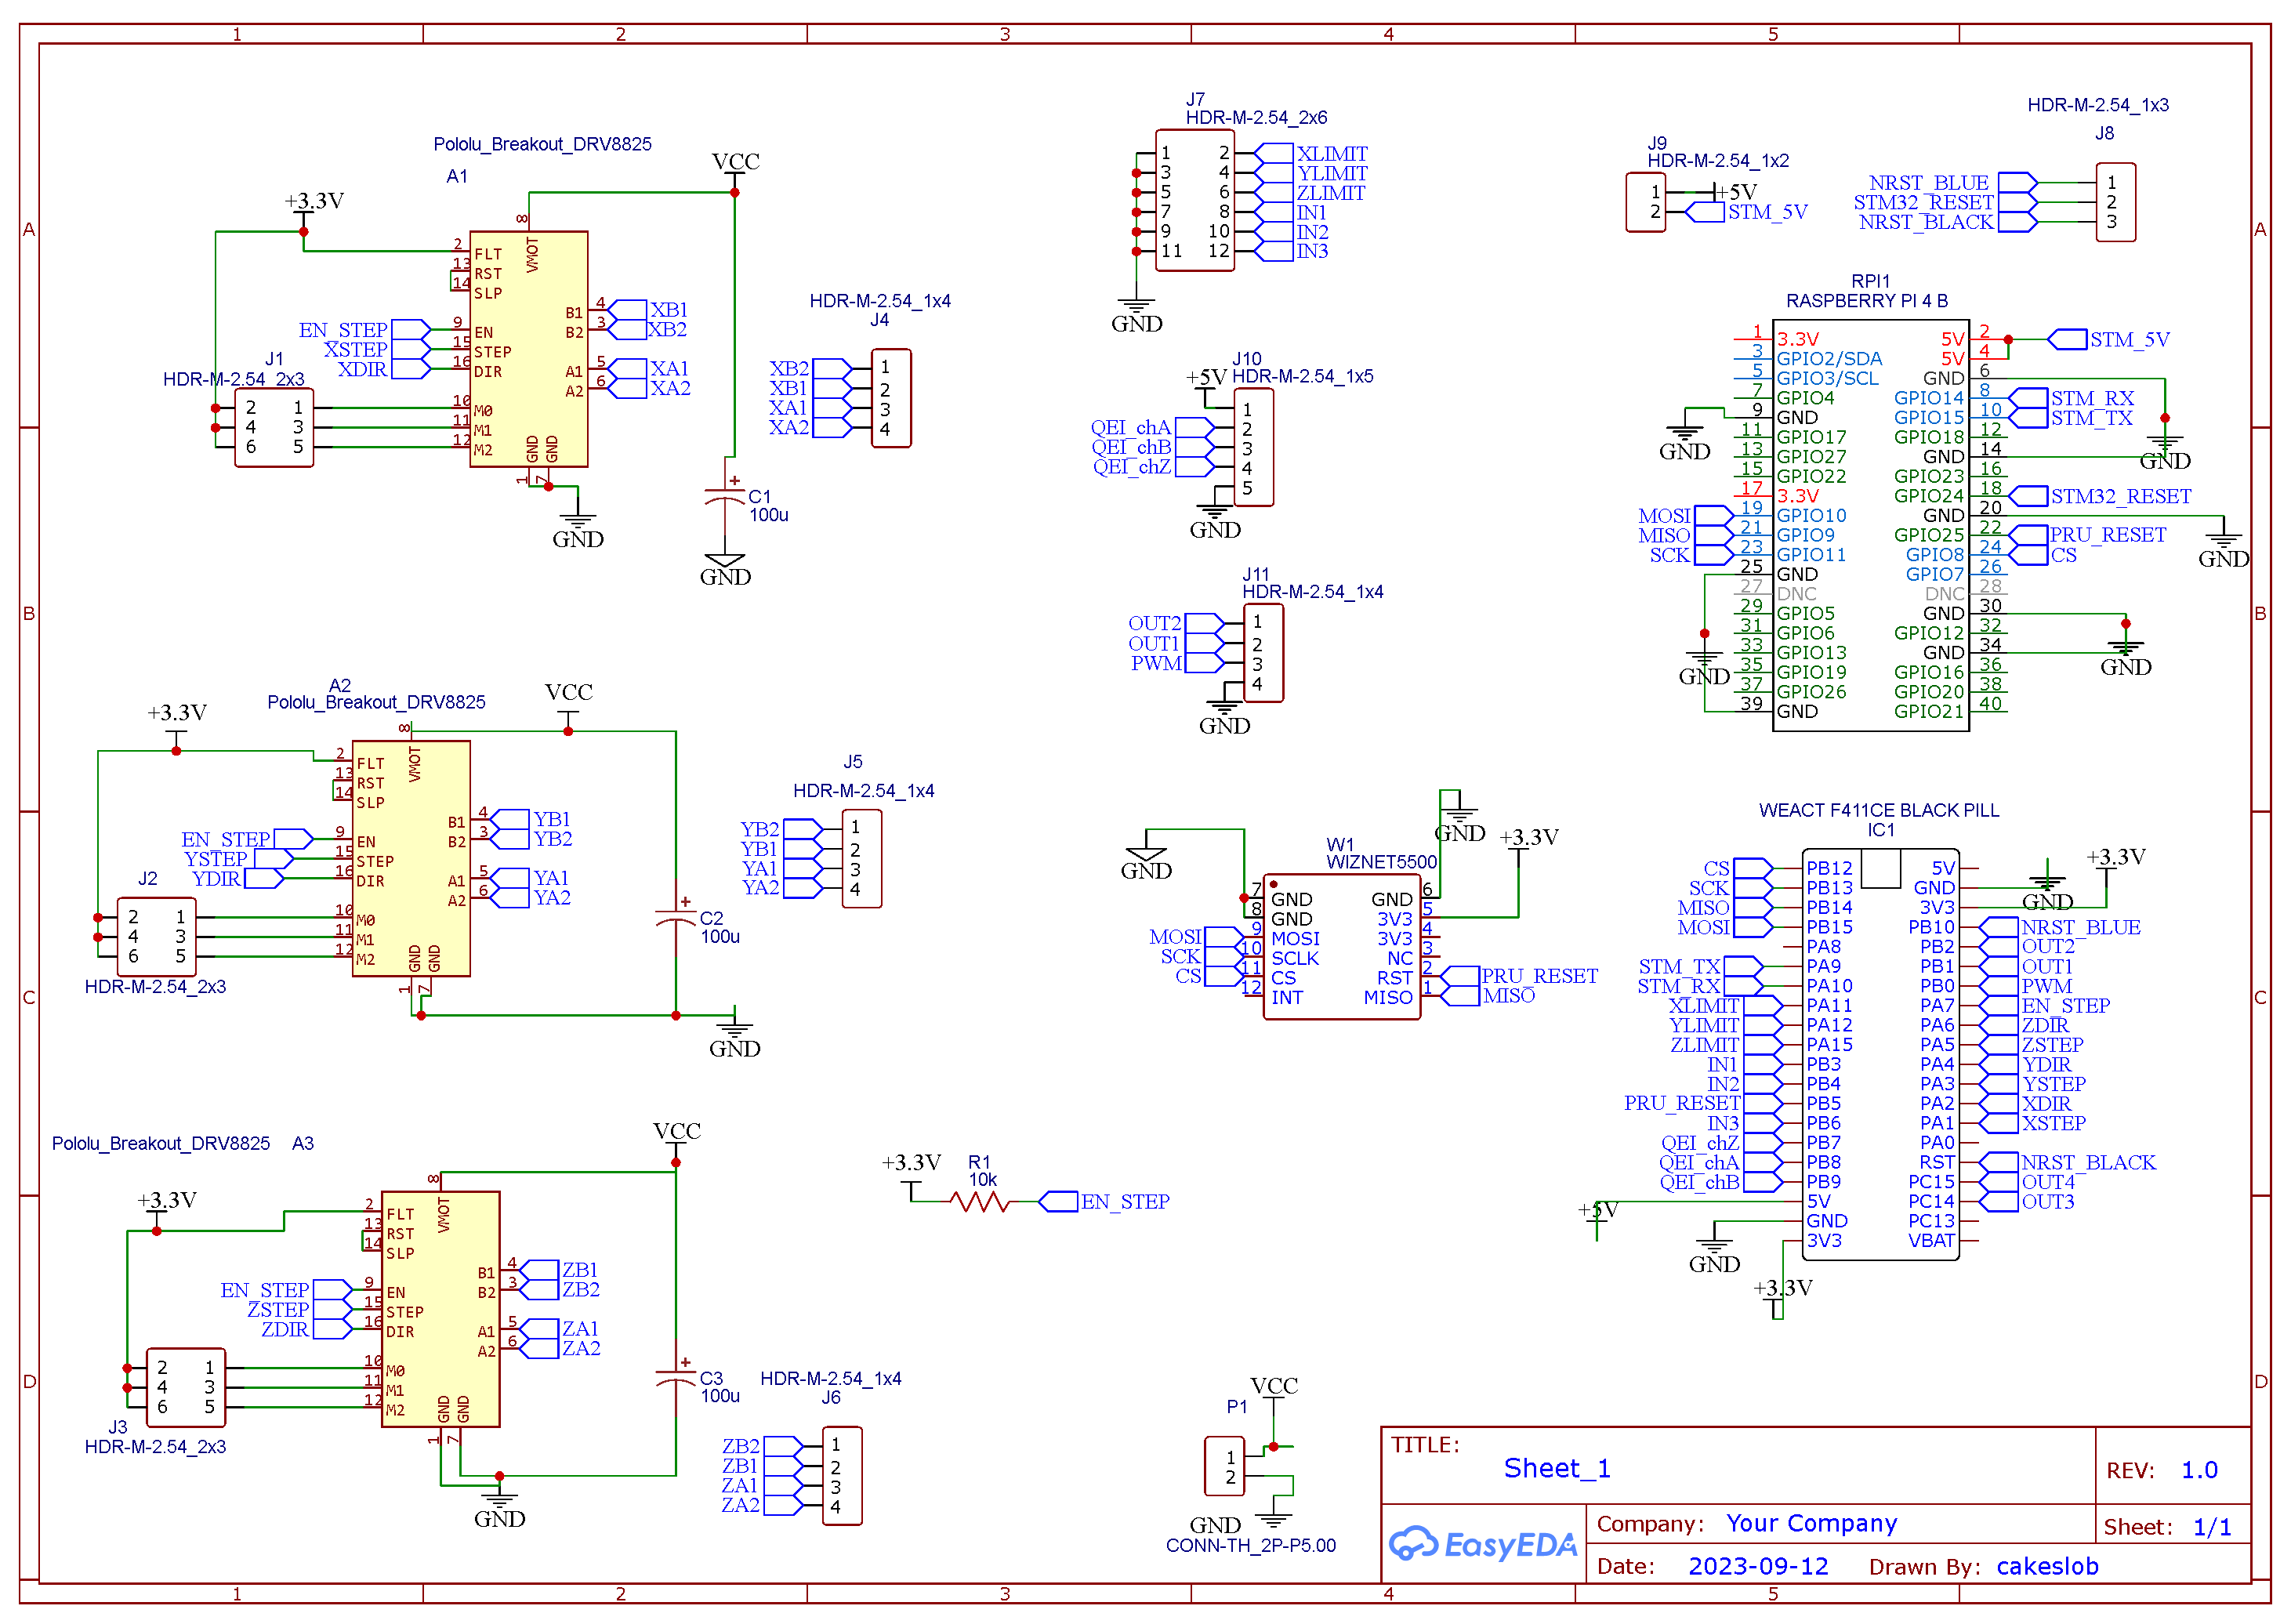Click the 10k resistor value
This screenshot has height=1624, width=2291.
coord(982,1180)
